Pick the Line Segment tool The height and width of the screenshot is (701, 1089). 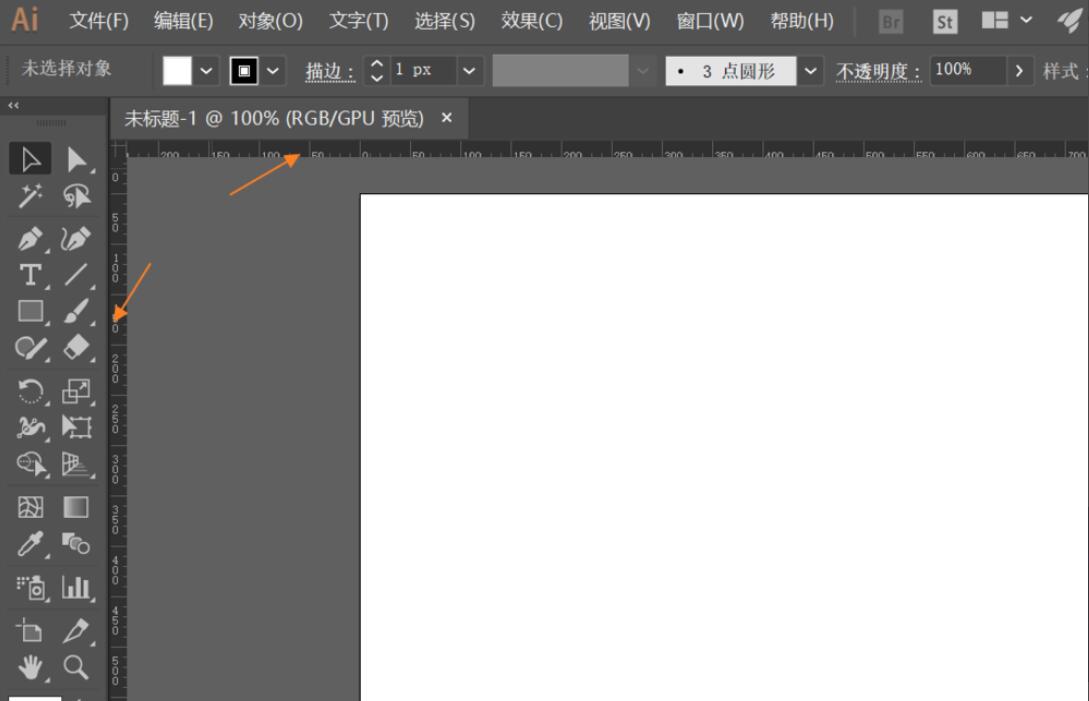coord(76,275)
